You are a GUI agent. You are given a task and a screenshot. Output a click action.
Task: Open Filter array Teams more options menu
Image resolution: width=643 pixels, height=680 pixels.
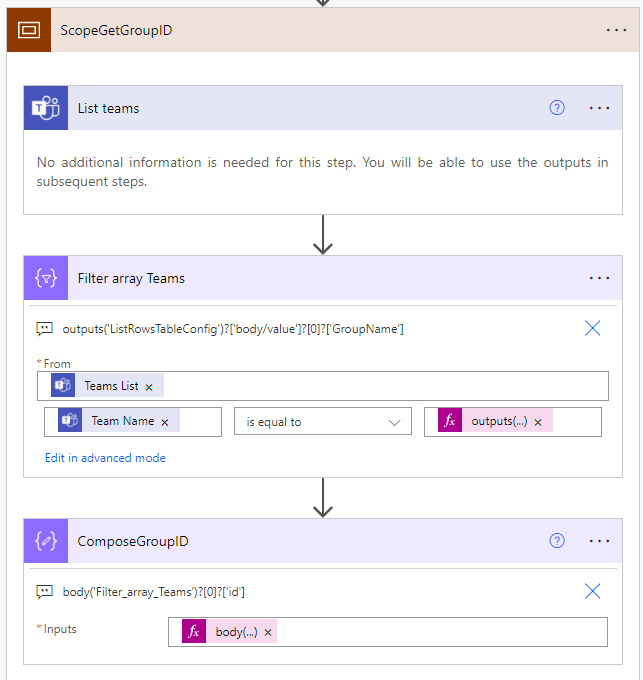click(599, 278)
